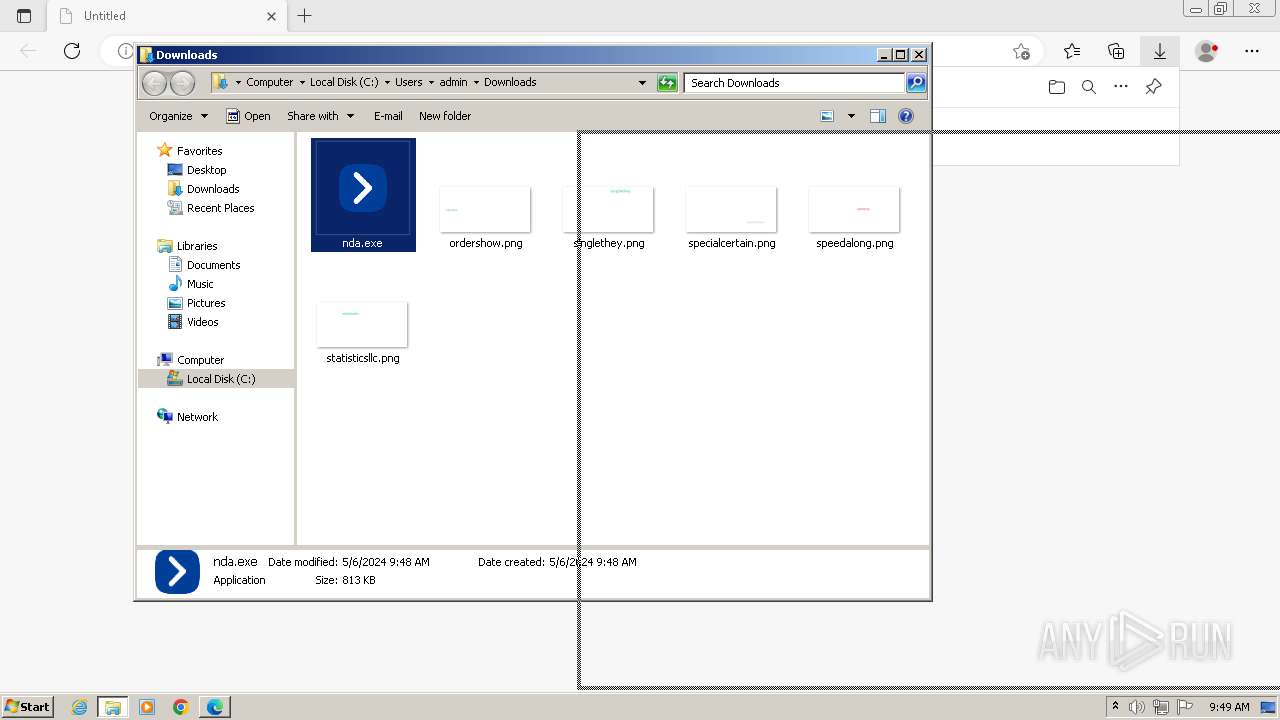Open Pictures library
1280x720 pixels.
click(206, 303)
